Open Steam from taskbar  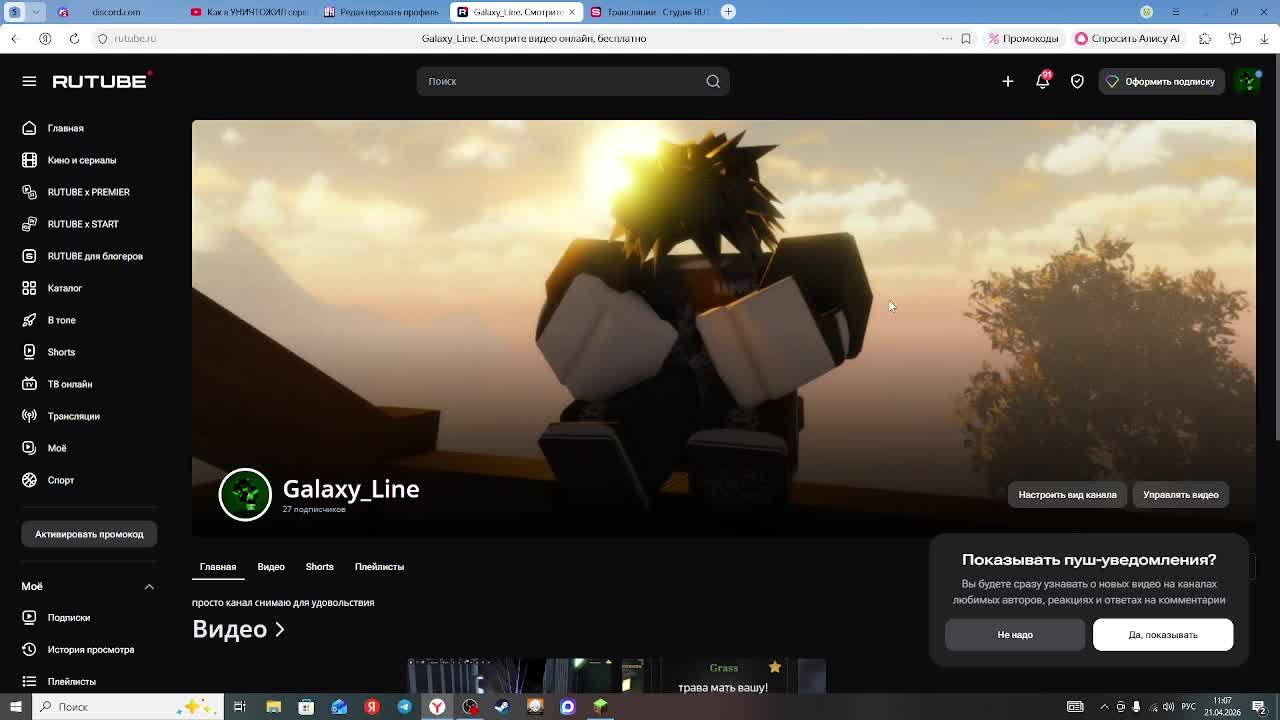(502, 707)
